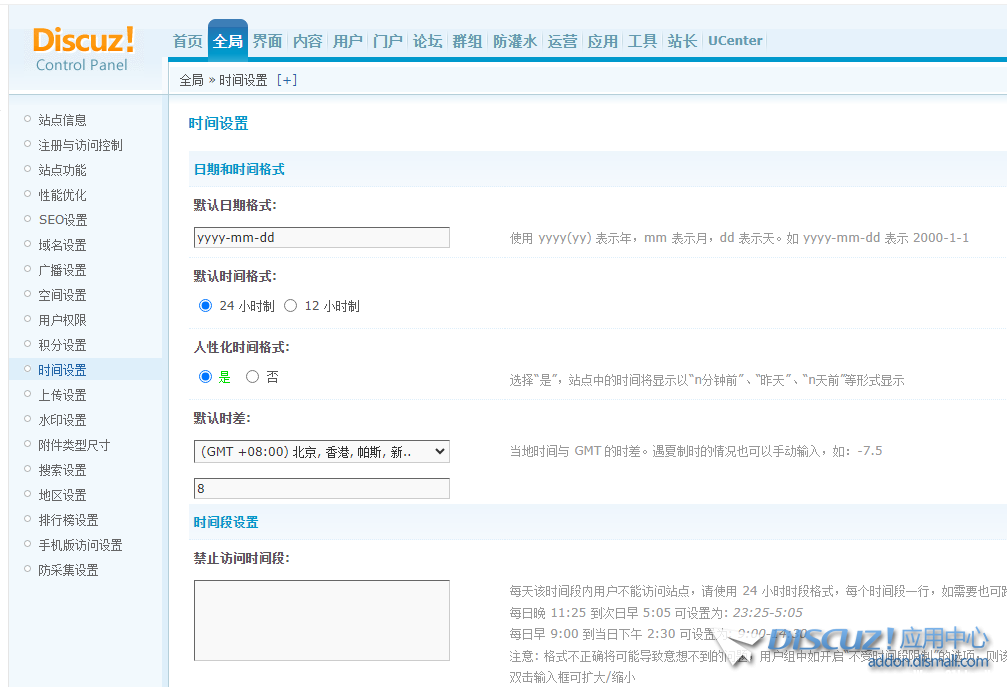The height and width of the screenshot is (687, 1007).
Task: Click the Discuz! Control Panel logo
Action: tap(82, 48)
